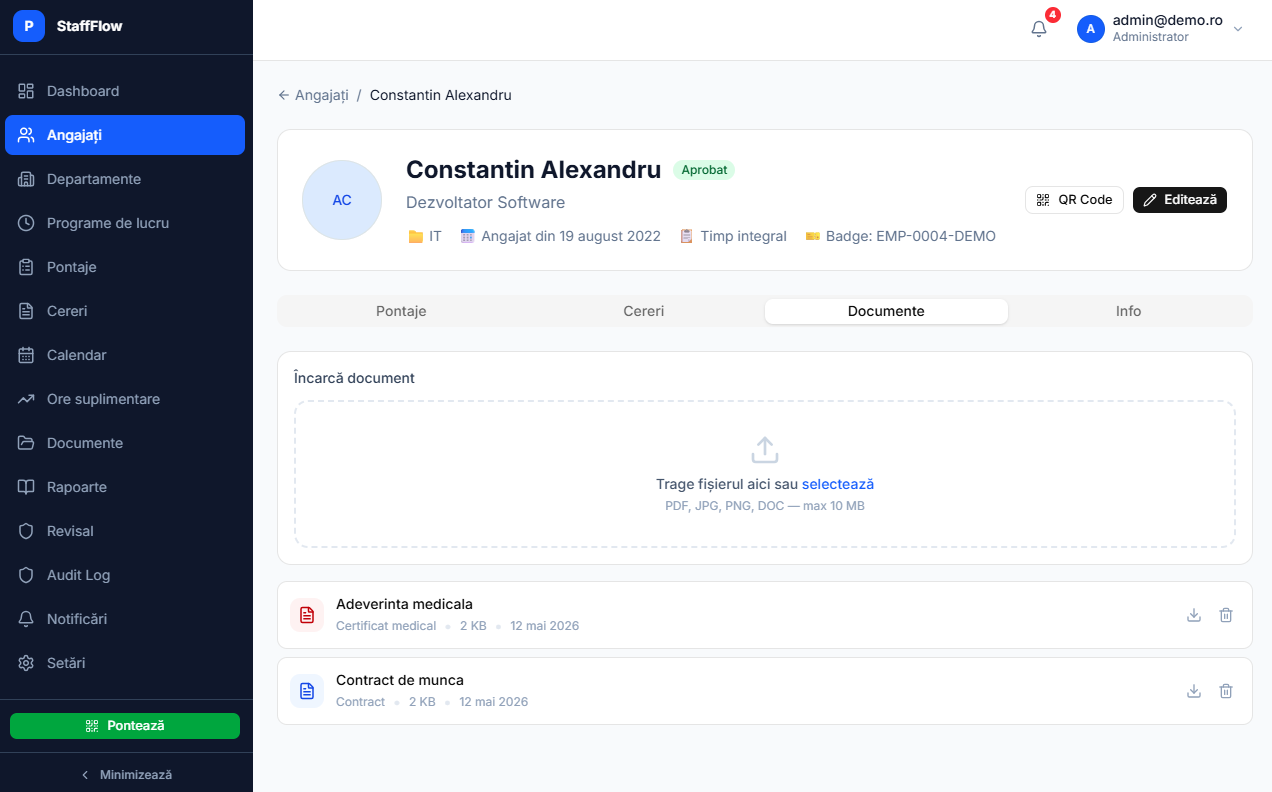Screen dimensions: 1272x792
Task: Click the AC employee avatar
Action: point(342,200)
